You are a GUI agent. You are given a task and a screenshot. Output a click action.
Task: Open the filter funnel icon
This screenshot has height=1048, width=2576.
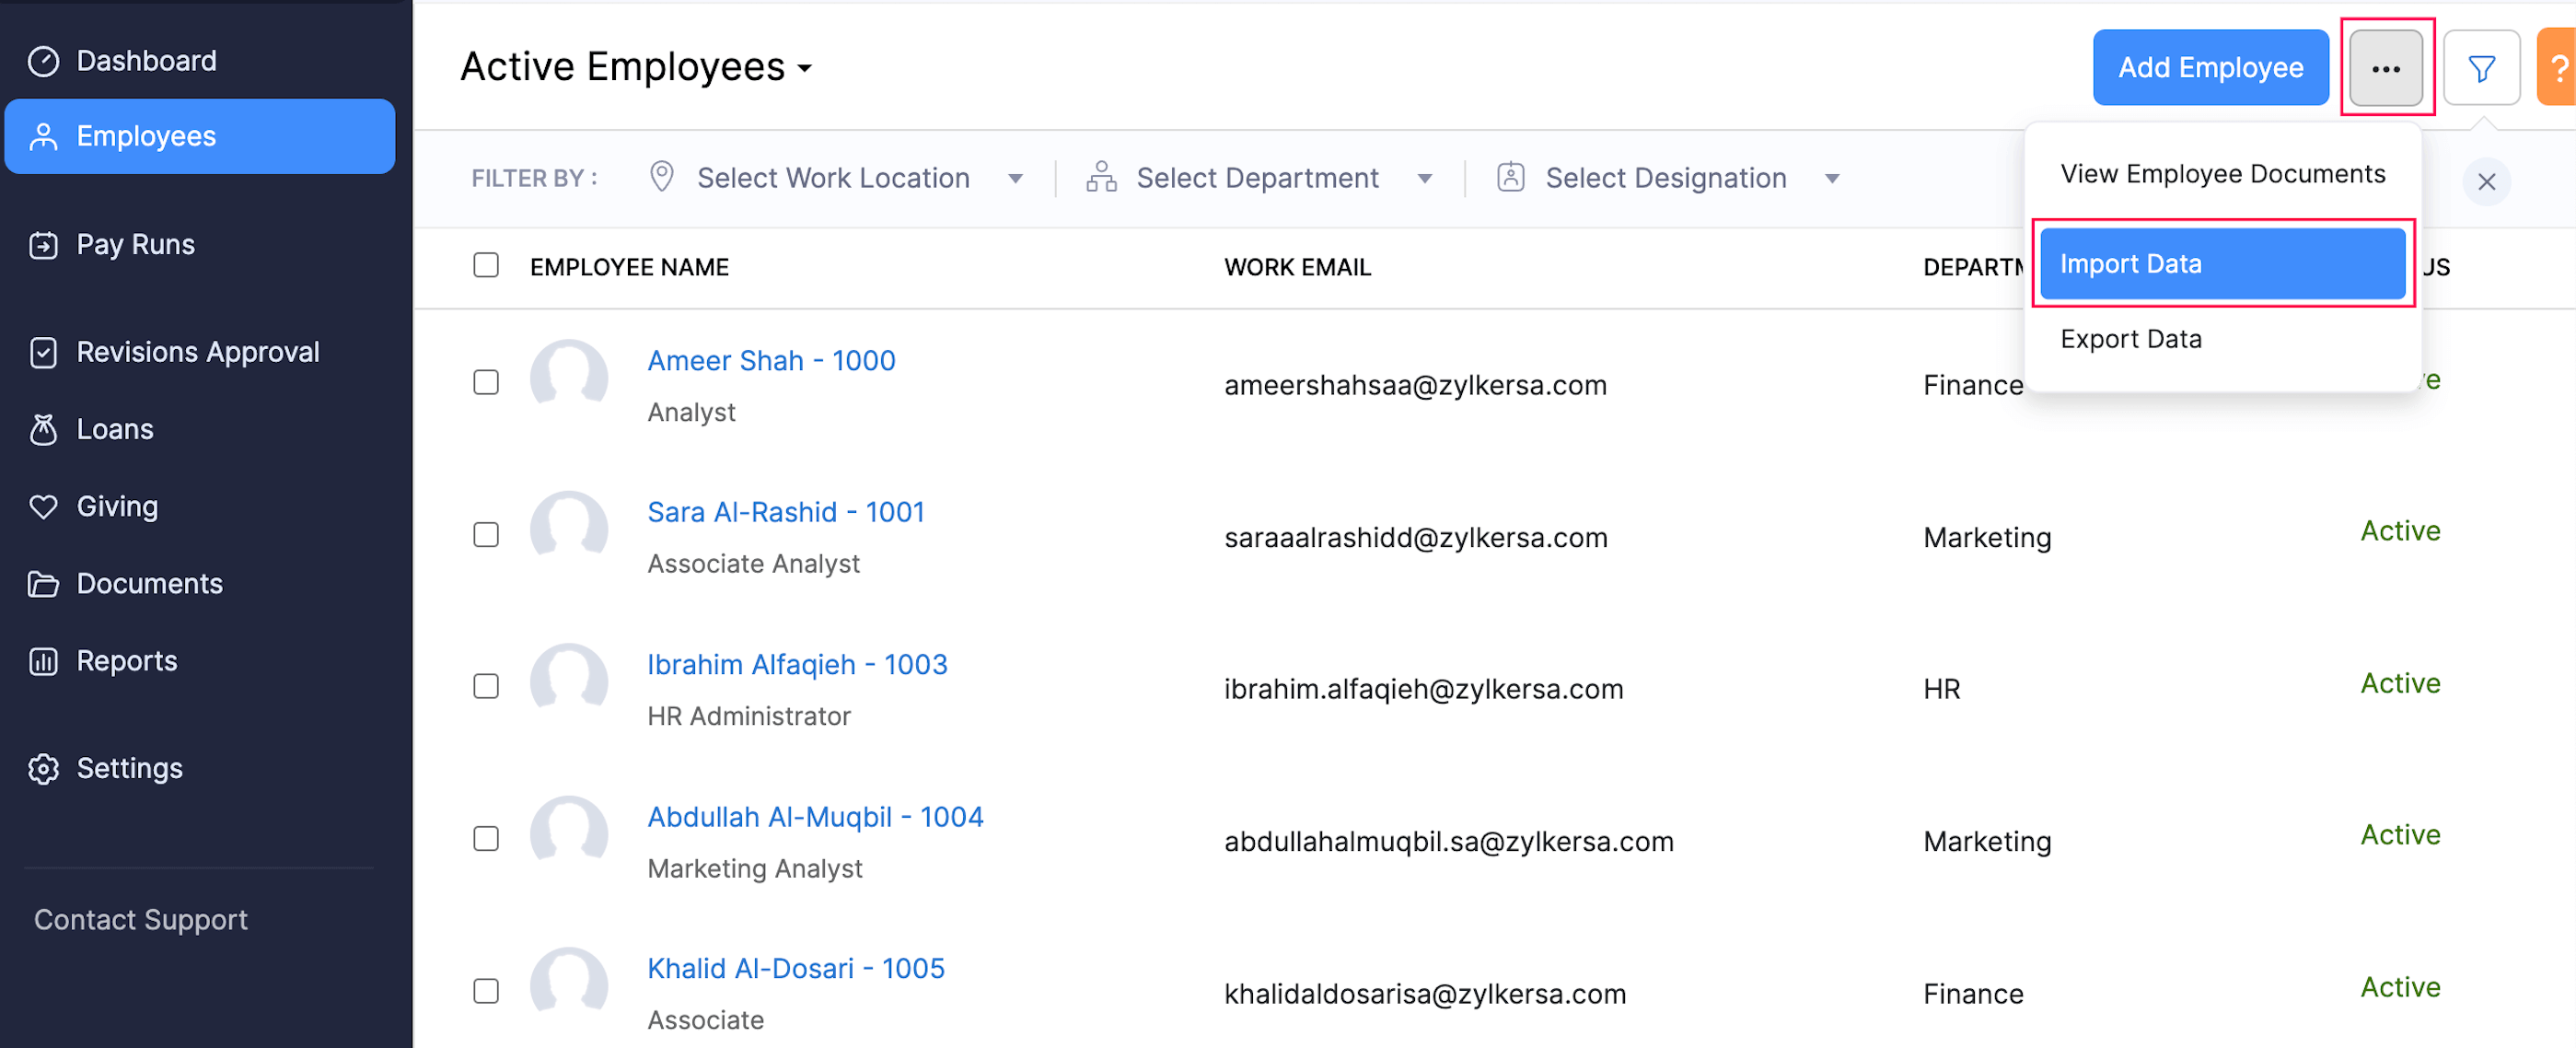(2482, 67)
